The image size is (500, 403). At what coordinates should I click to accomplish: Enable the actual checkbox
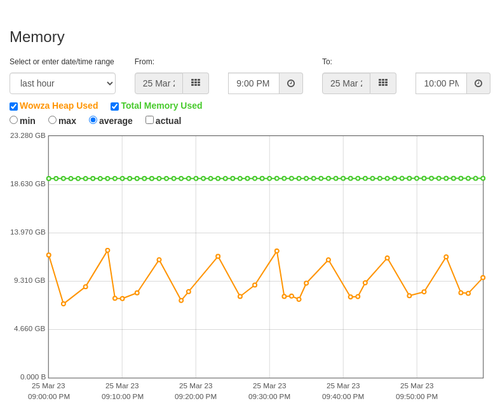[150, 120]
